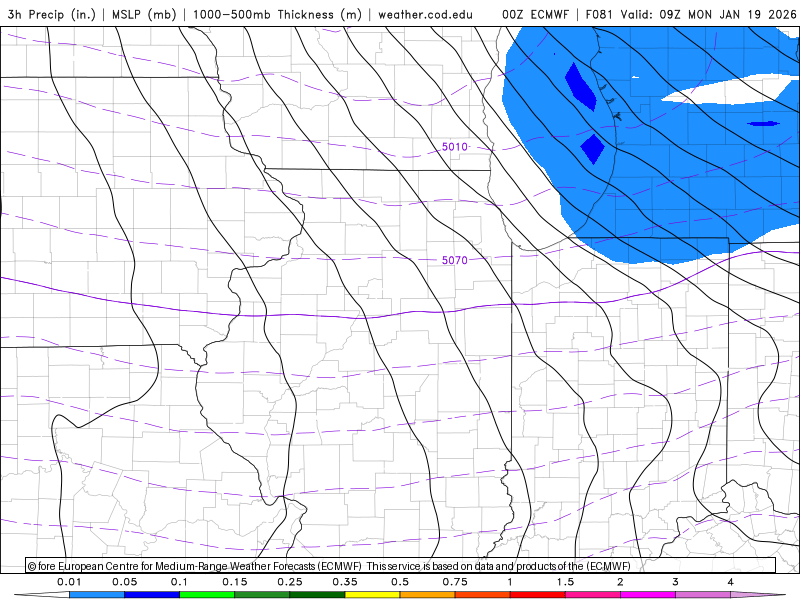Click the light blue 0.01 legend swatch

click(x=97, y=595)
